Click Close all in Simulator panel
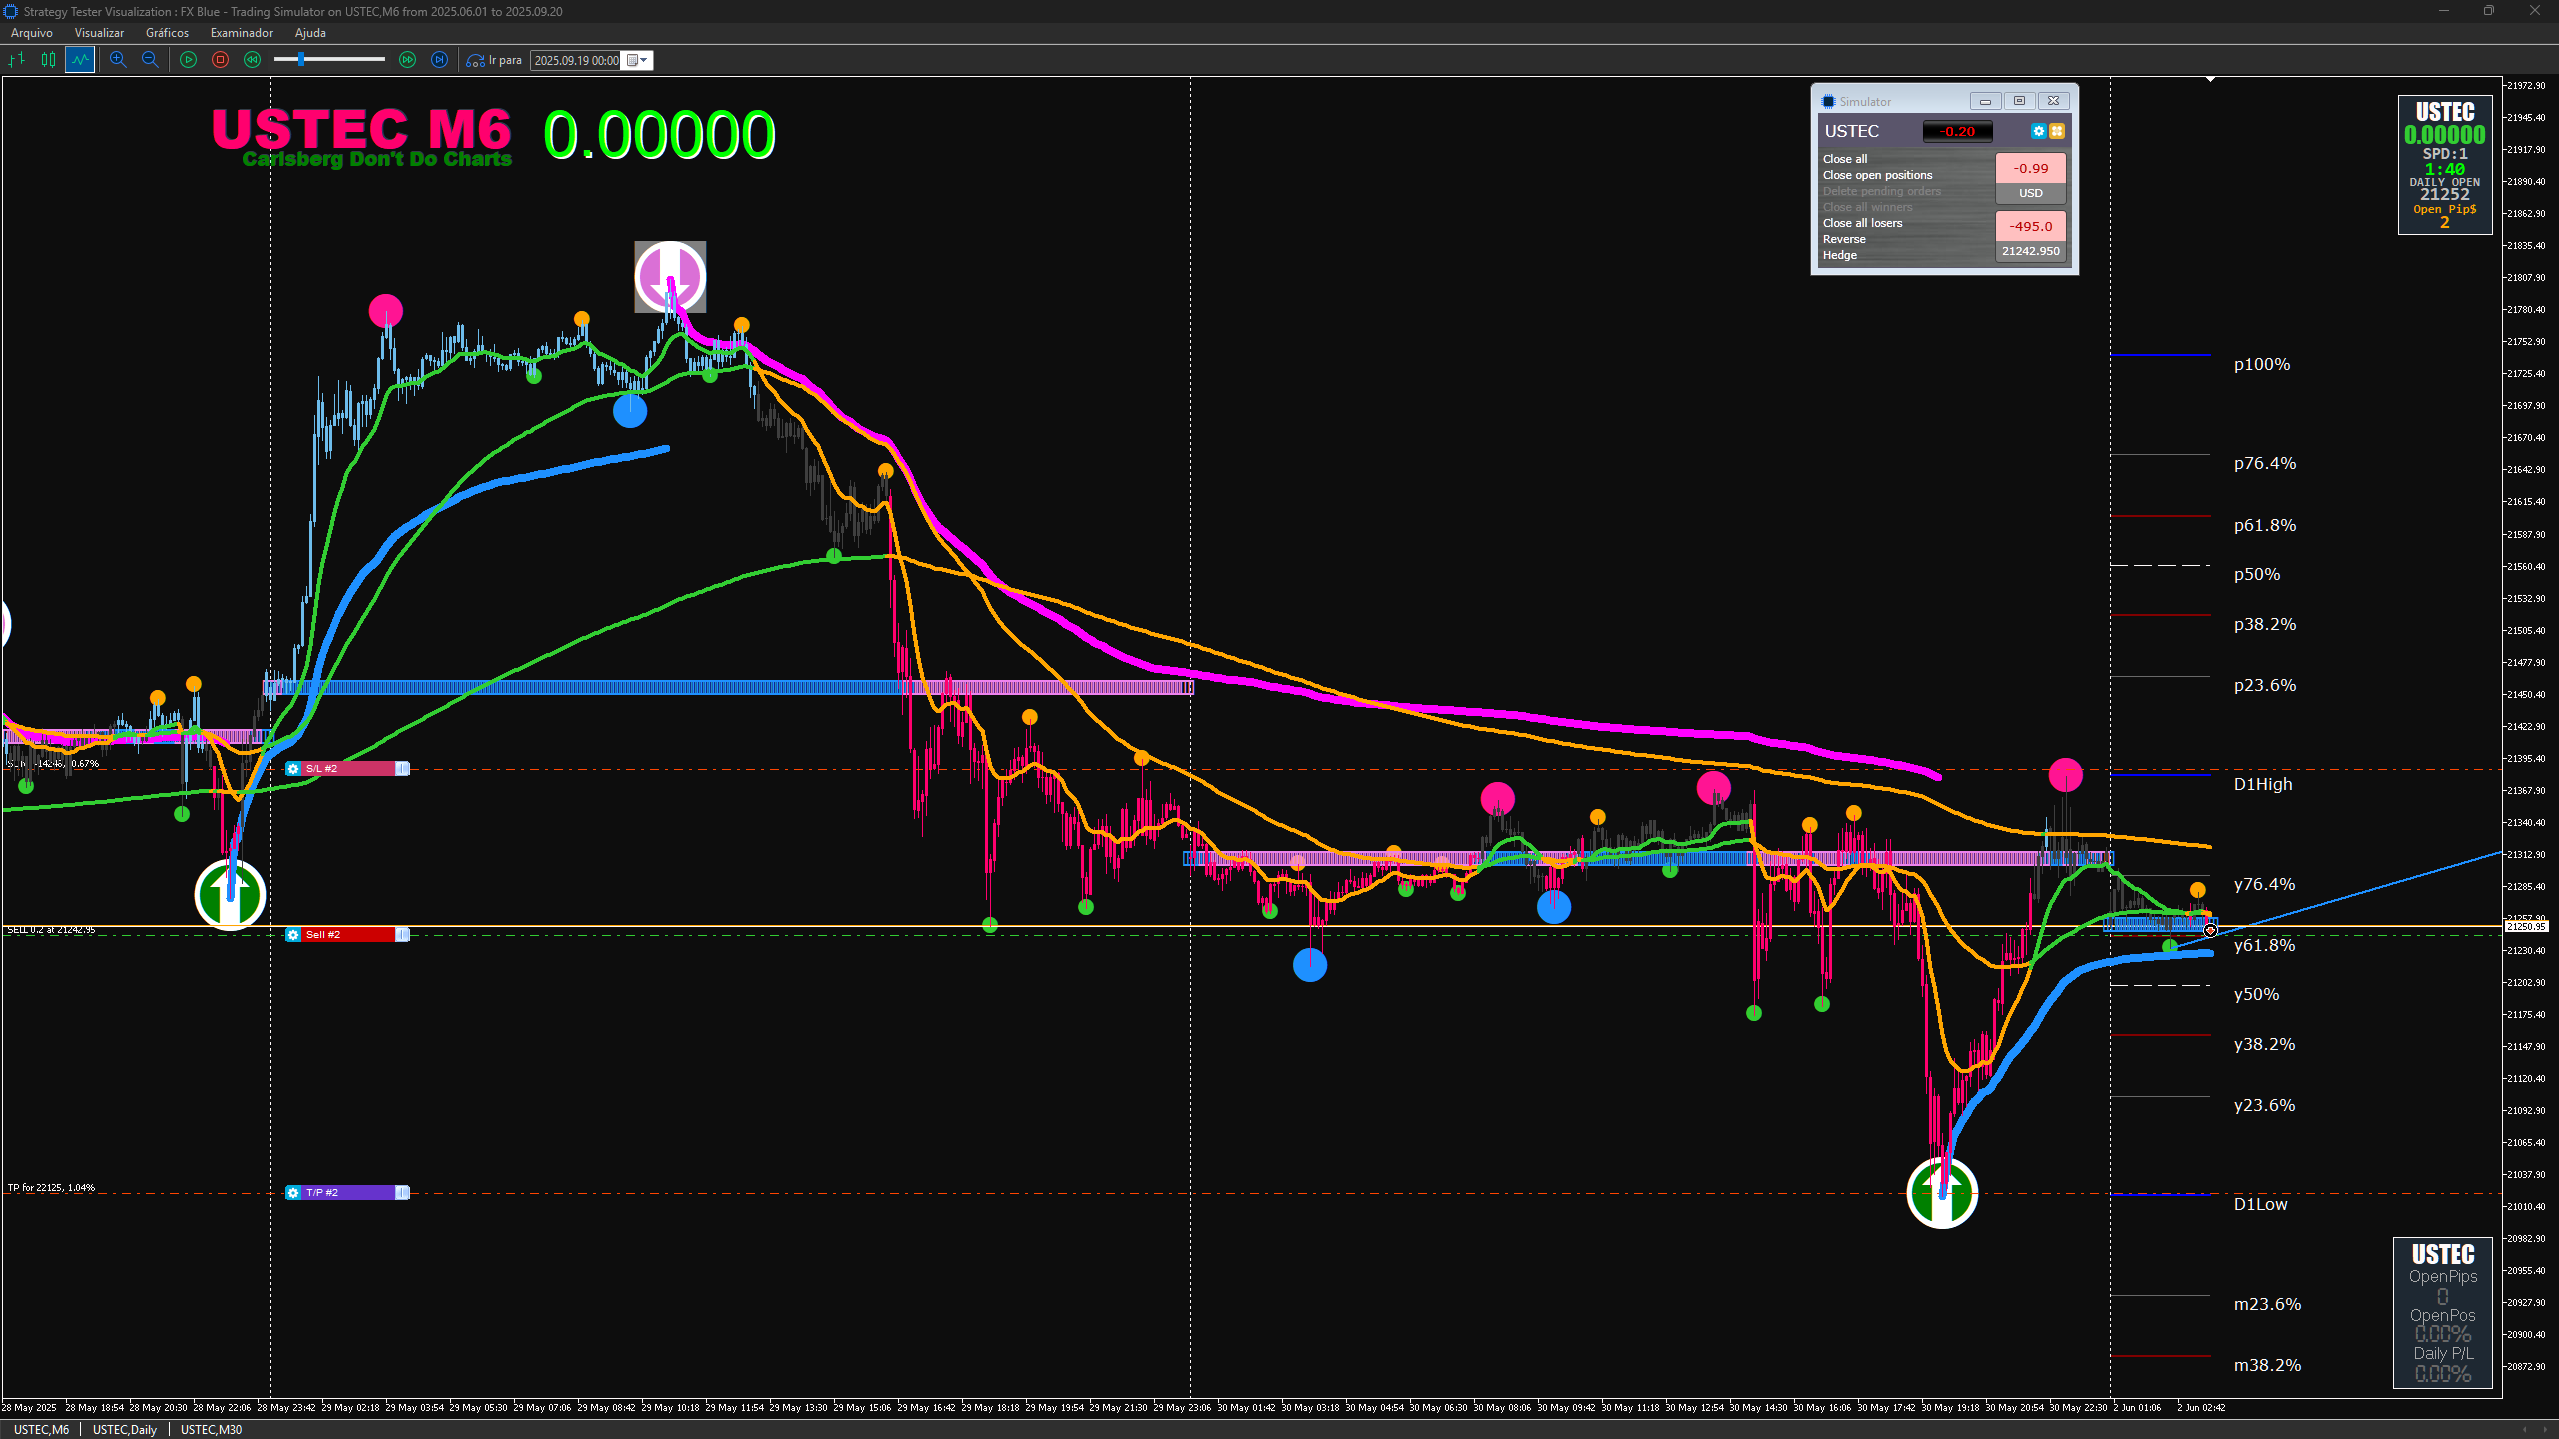Viewport: 2559px width, 1439px height. click(1844, 159)
